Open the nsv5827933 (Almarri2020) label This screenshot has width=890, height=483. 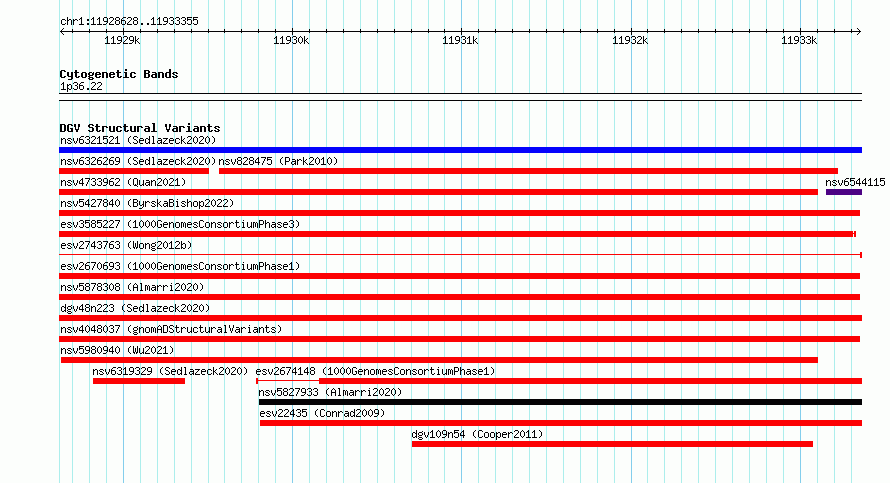(x=330, y=392)
